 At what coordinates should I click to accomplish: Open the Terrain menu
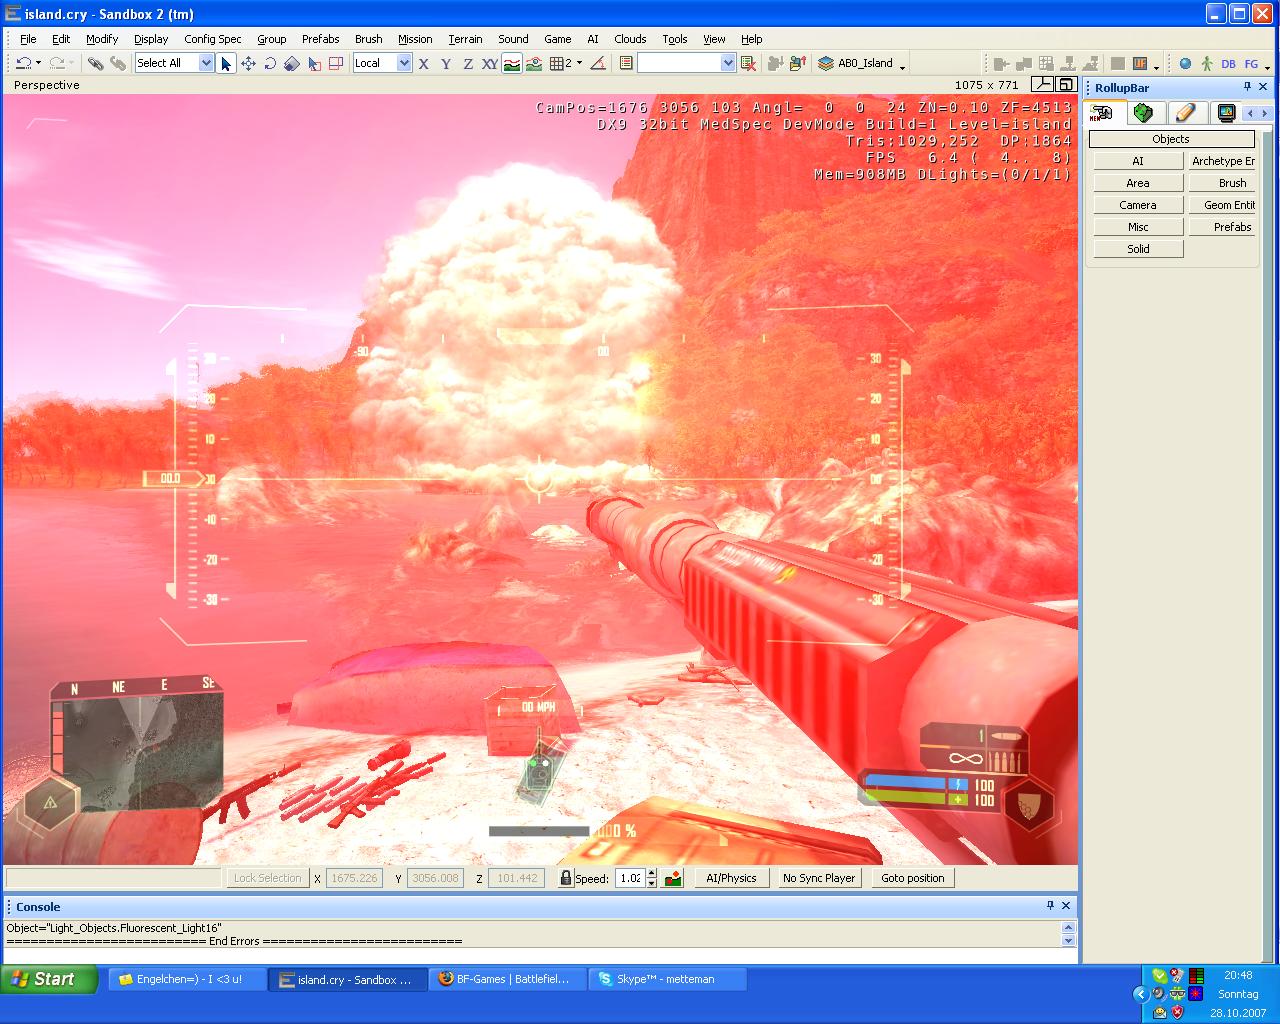coord(465,39)
